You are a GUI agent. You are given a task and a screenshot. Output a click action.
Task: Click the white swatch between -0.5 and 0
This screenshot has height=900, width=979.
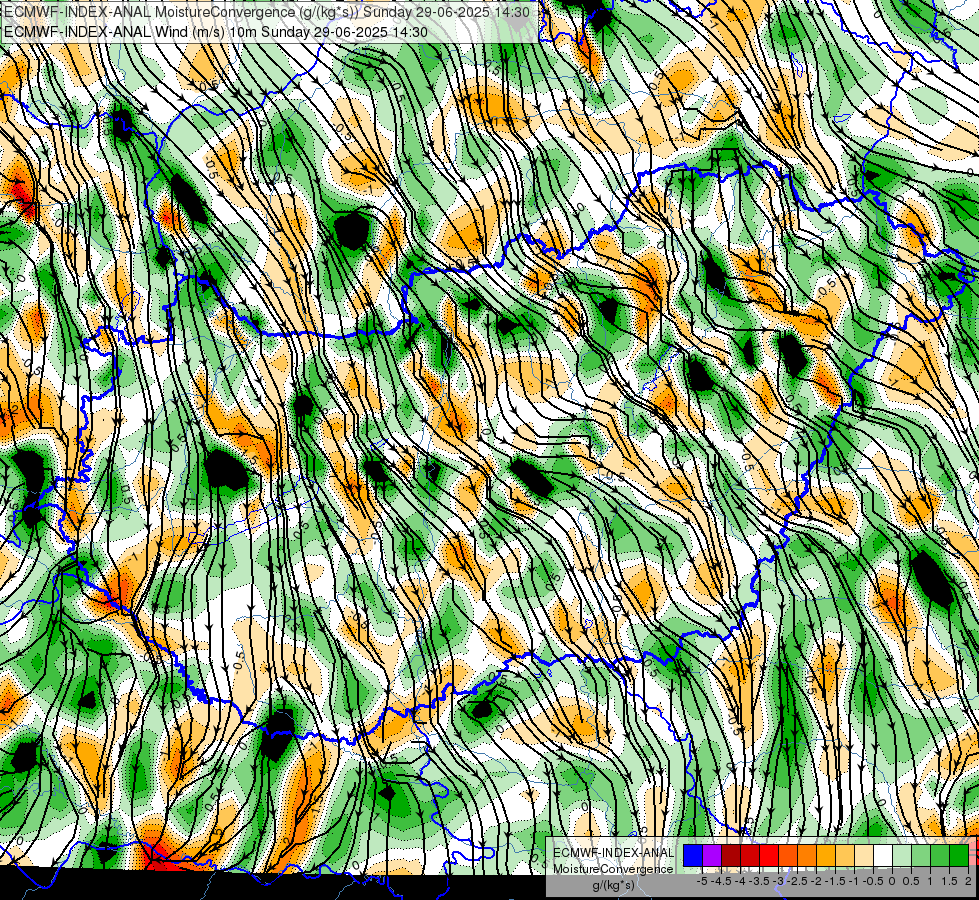tap(883, 856)
